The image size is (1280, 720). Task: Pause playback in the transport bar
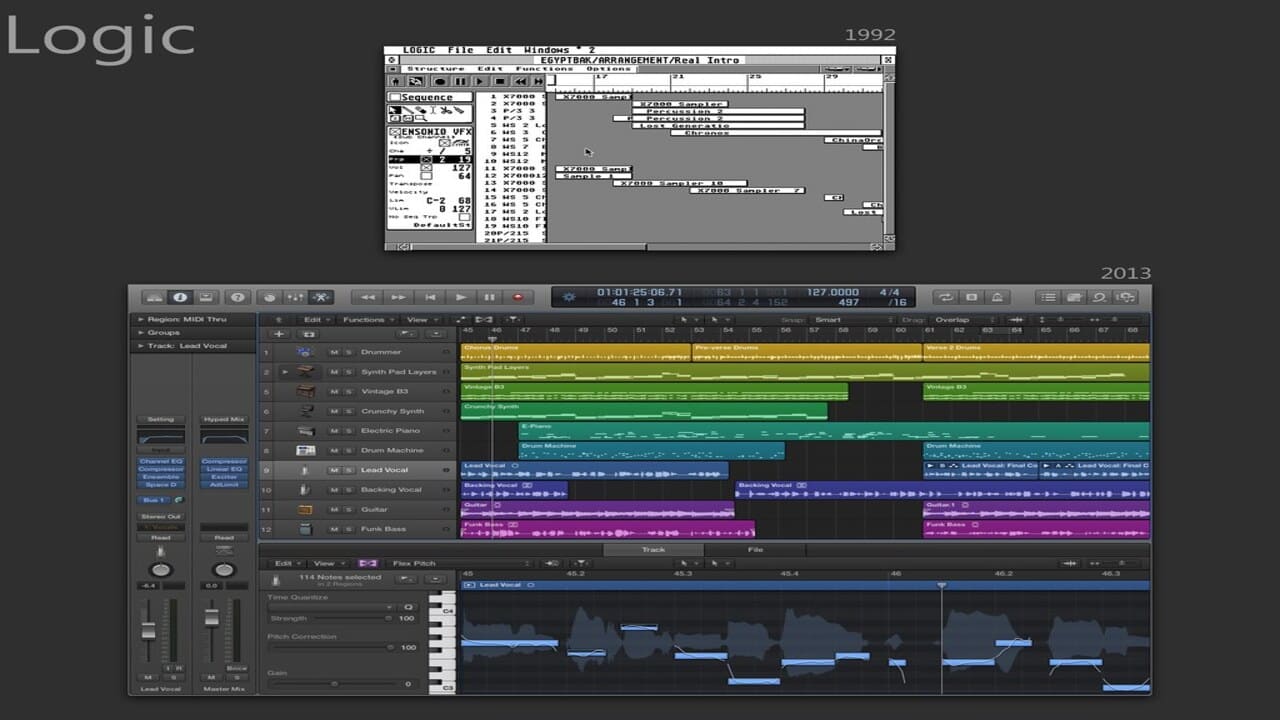[489, 297]
